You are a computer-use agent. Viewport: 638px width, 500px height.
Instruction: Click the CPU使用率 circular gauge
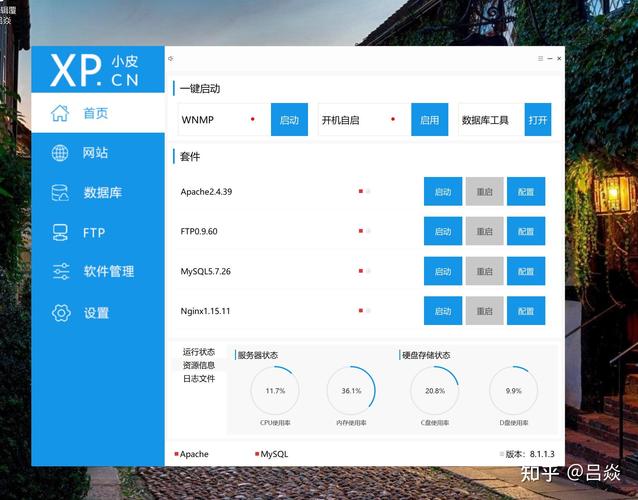point(275,390)
